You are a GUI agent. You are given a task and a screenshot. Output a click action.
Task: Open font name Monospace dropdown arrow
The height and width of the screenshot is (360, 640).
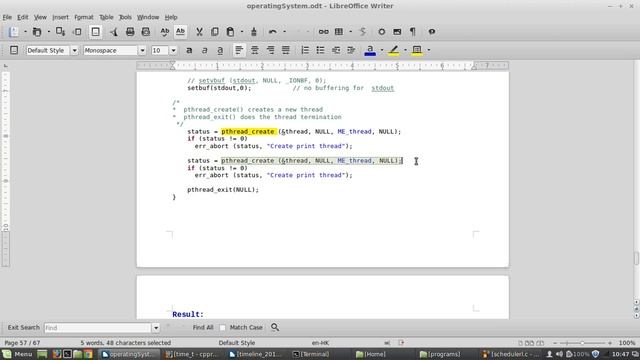[142, 51]
